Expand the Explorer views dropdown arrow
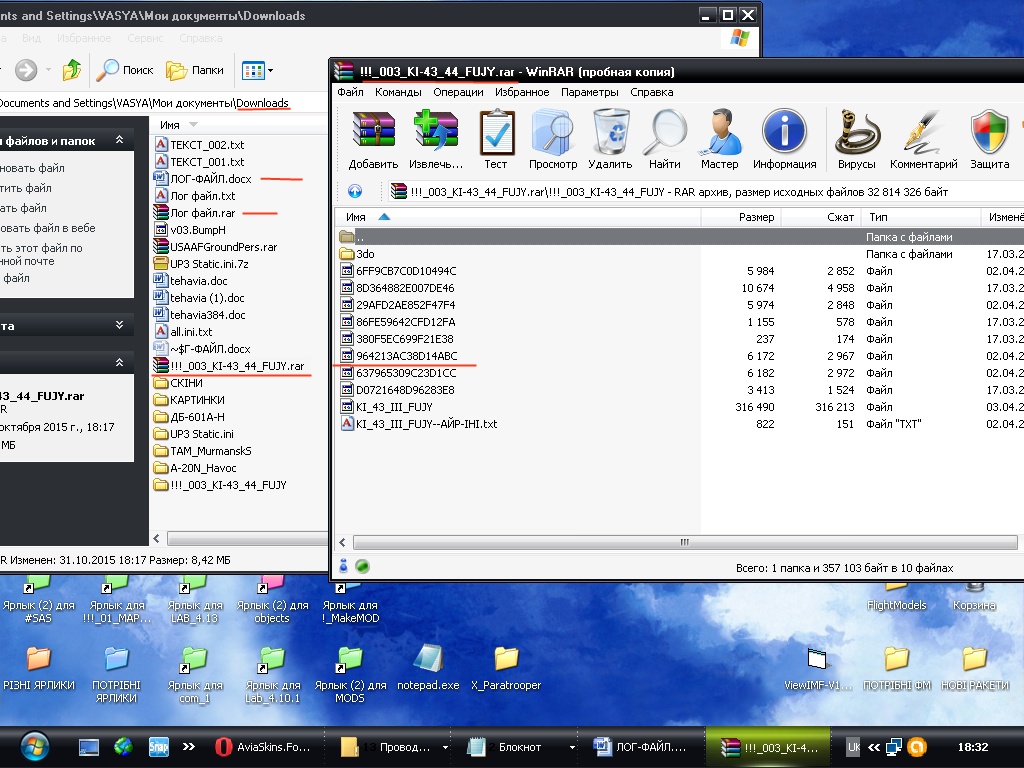This screenshot has width=1024, height=768. (270, 71)
